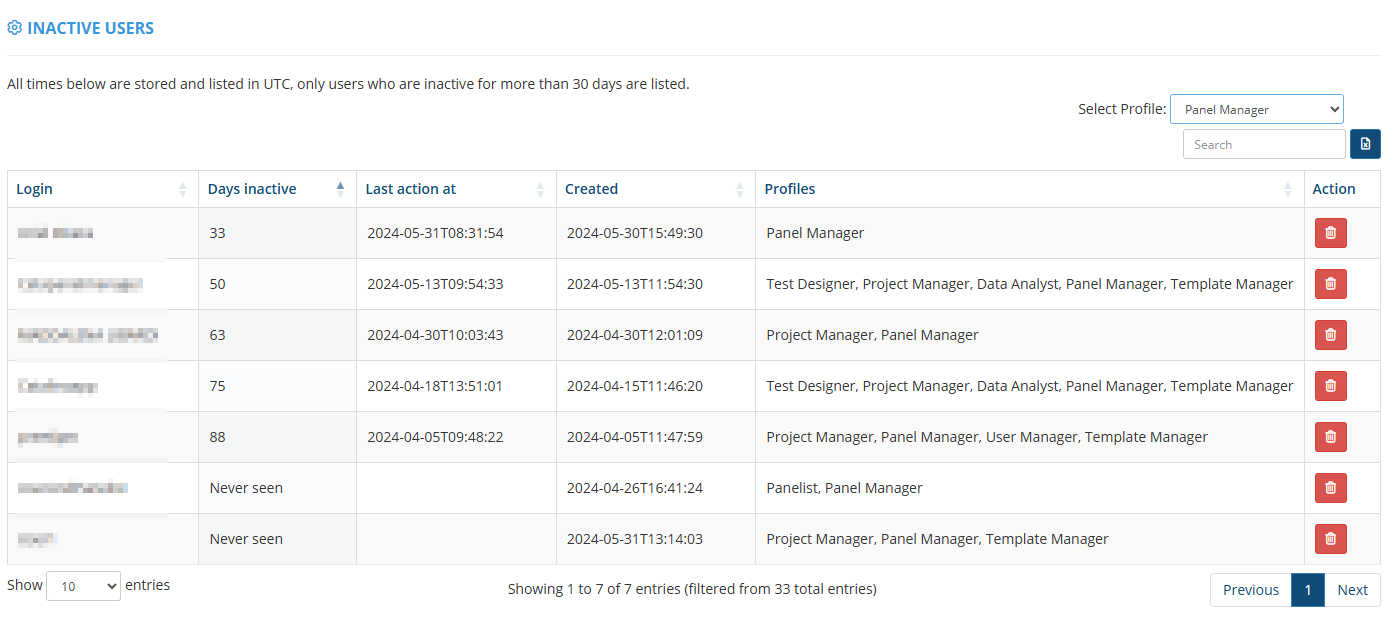This screenshot has width=1395, height=619.
Task: Delete the never-seen user created 2024-05-31
Action: point(1330,539)
